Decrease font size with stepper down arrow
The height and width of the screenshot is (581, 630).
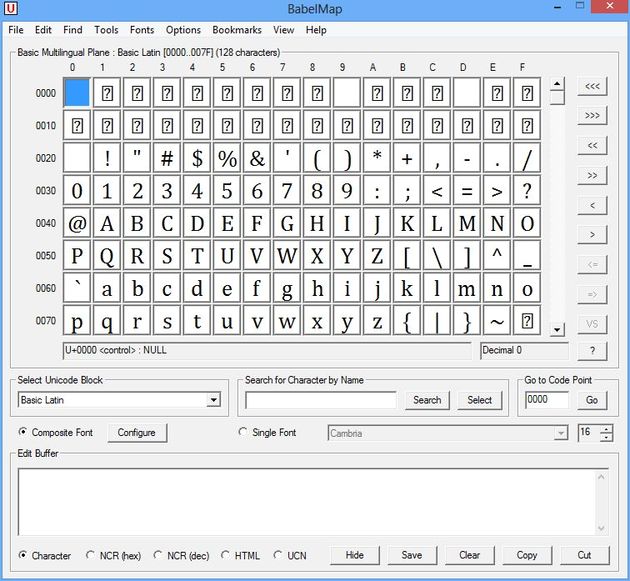coord(606,437)
